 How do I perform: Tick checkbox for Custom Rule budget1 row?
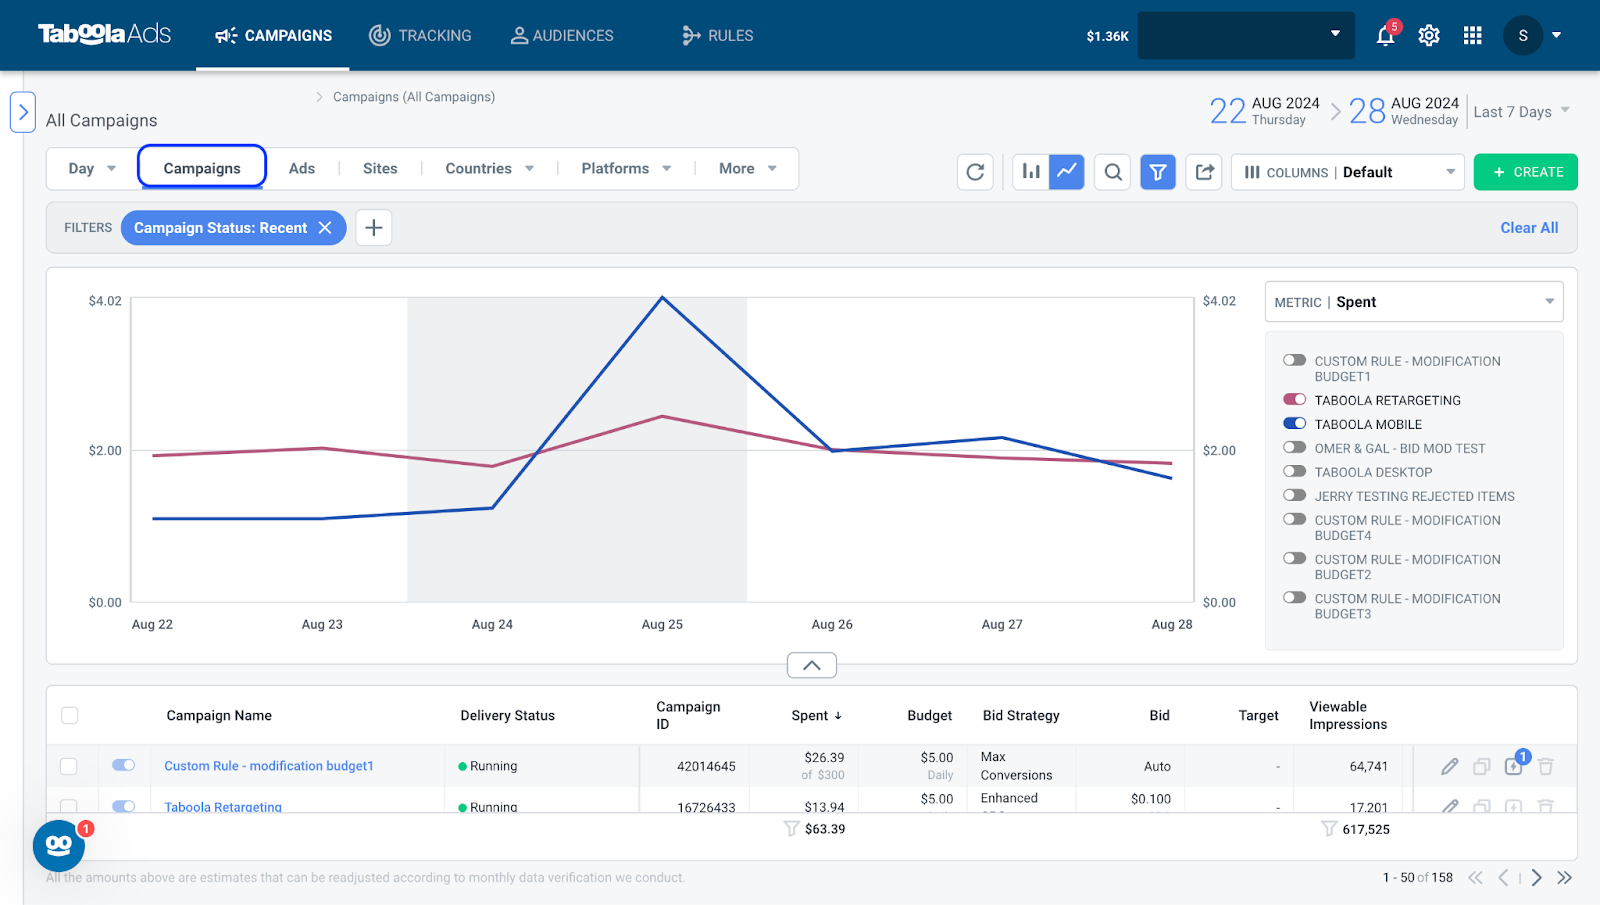(69, 766)
